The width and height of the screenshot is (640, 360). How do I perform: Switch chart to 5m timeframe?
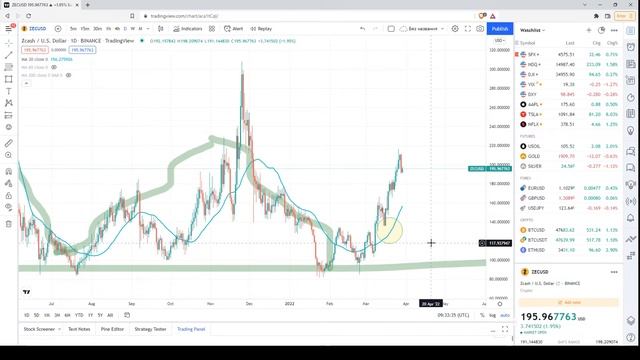(x=73, y=29)
